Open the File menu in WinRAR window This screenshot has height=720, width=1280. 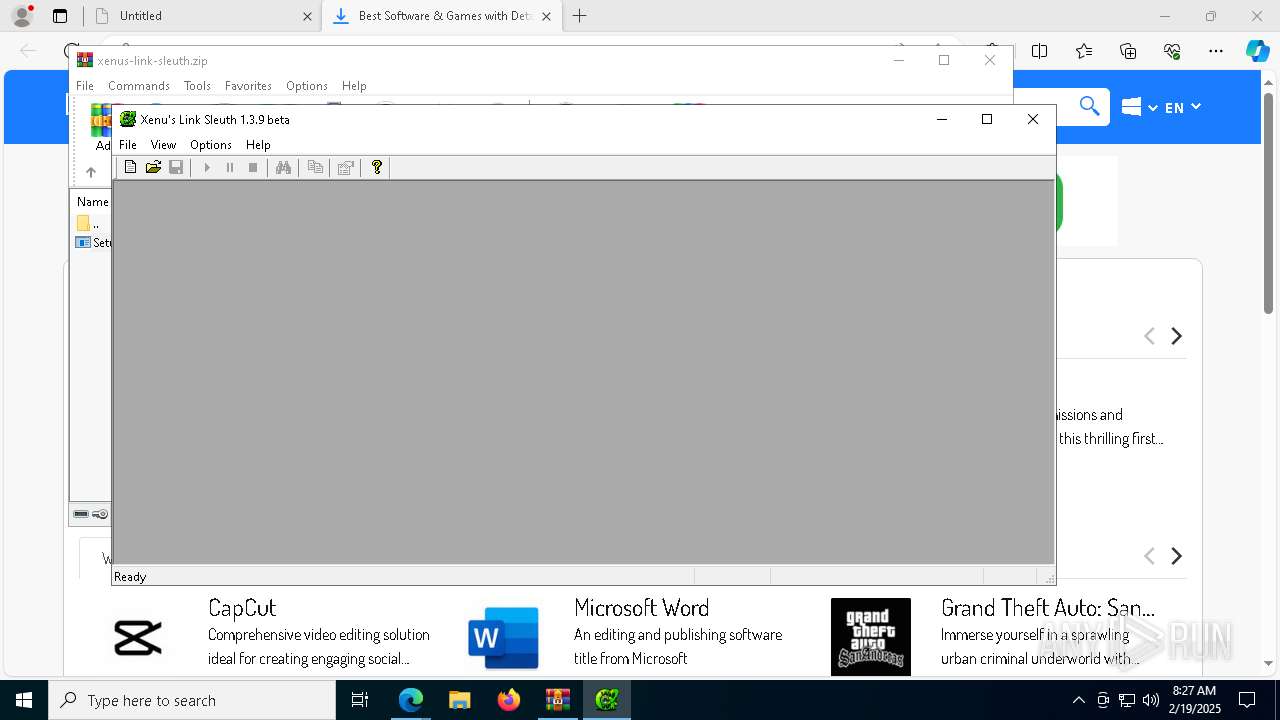[85, 86]
